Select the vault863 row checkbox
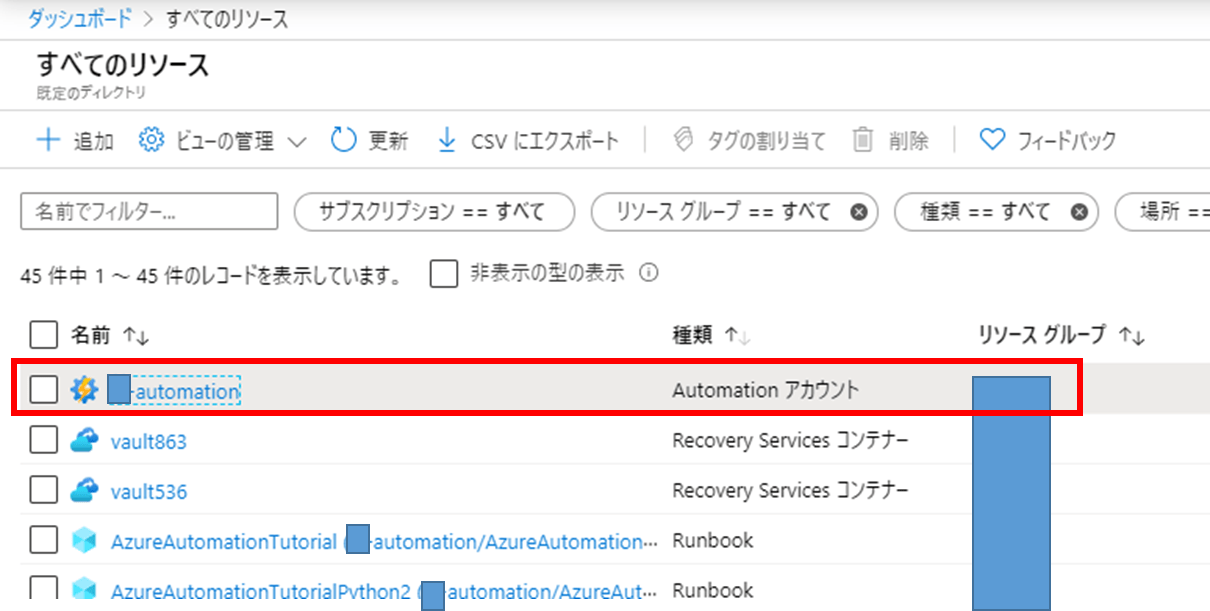This screenshot has height=611, width=1210. click(x=43, y=440)
